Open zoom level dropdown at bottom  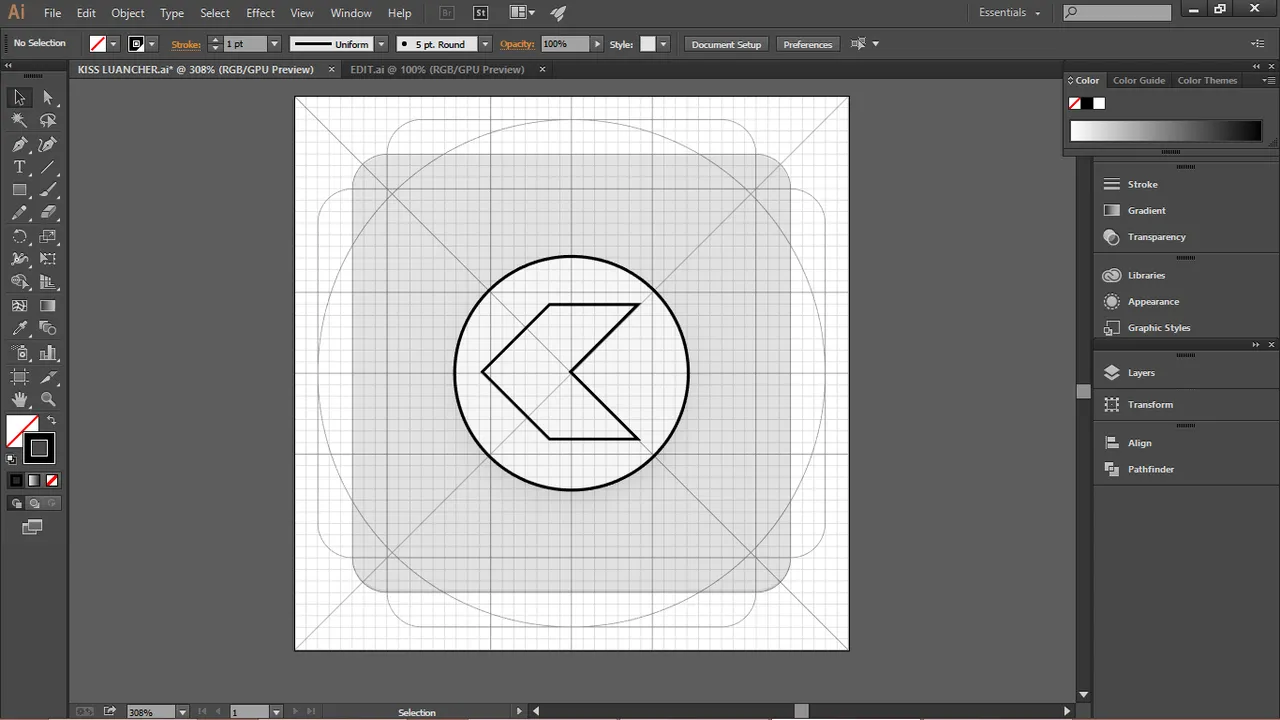[182, 712]
